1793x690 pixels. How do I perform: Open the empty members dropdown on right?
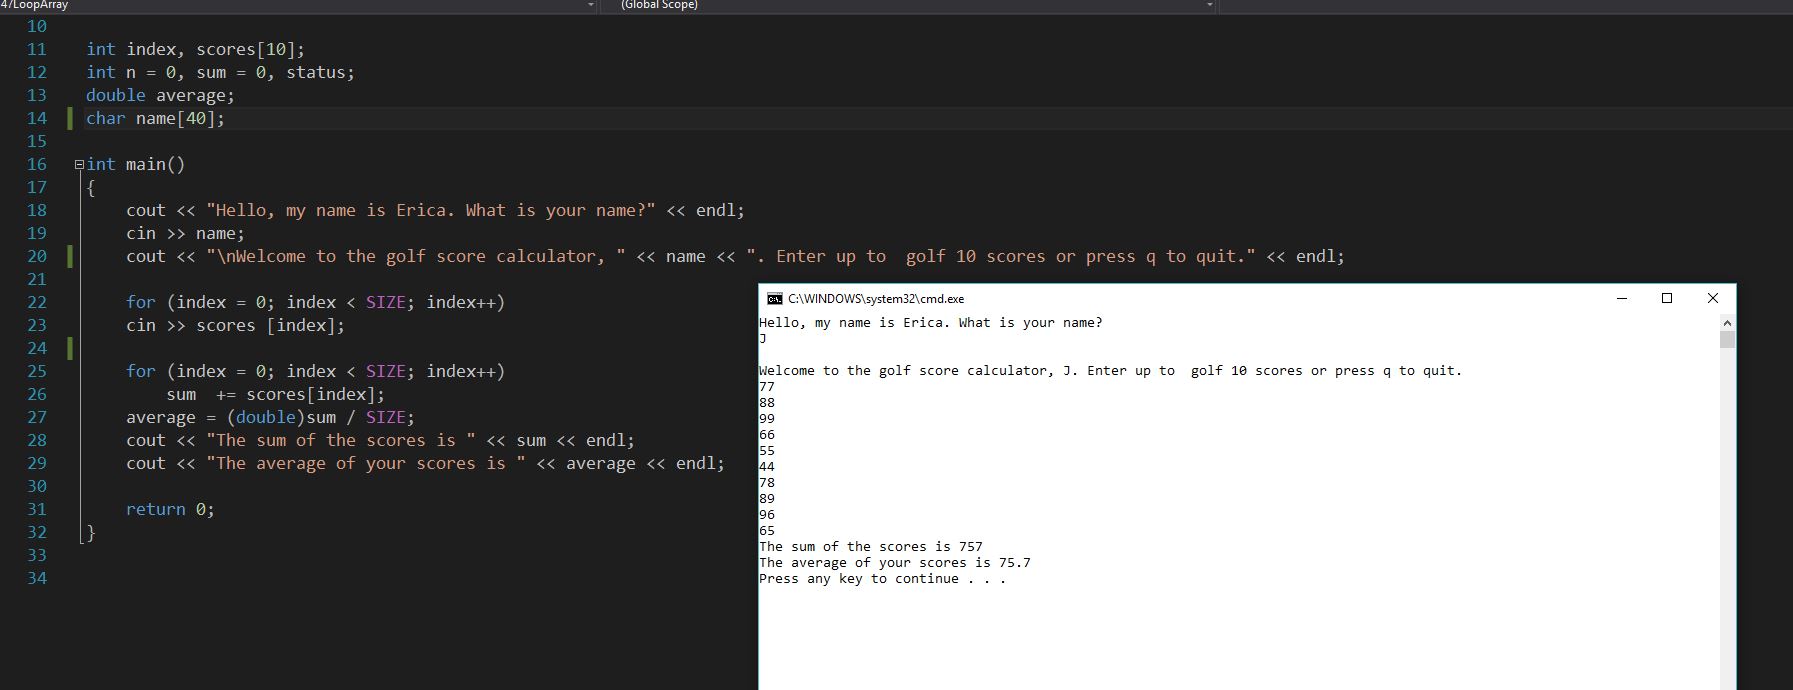1500,6
